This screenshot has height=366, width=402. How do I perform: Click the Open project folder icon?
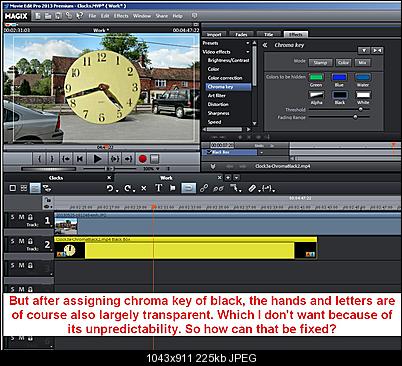tap(48, 16)
